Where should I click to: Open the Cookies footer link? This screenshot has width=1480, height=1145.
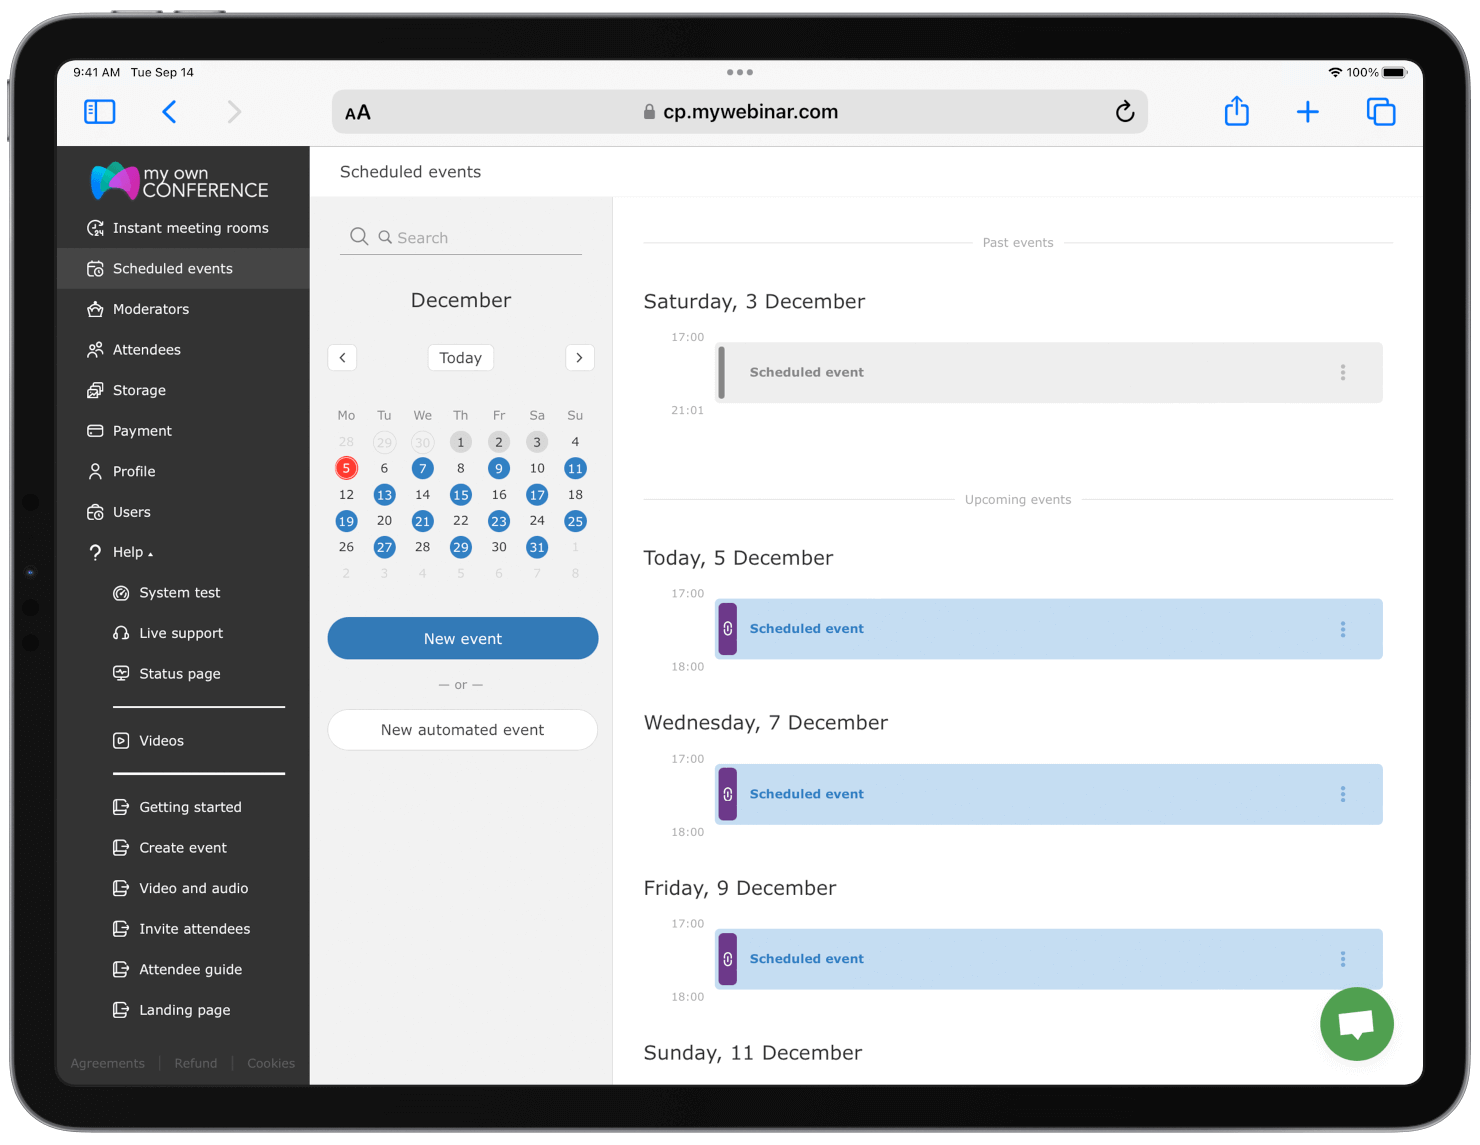(271, 1063)
